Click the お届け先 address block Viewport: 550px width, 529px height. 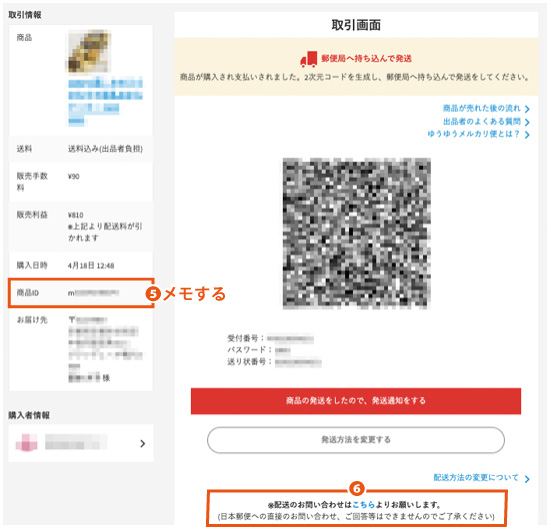coord(106,349)
